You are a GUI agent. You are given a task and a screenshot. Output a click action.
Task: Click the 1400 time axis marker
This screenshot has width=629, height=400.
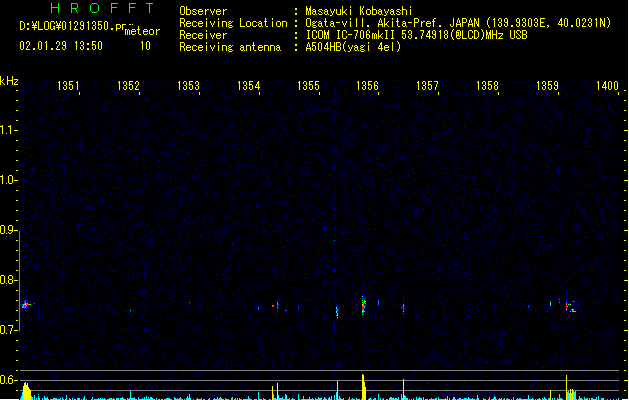coord(607,86)
